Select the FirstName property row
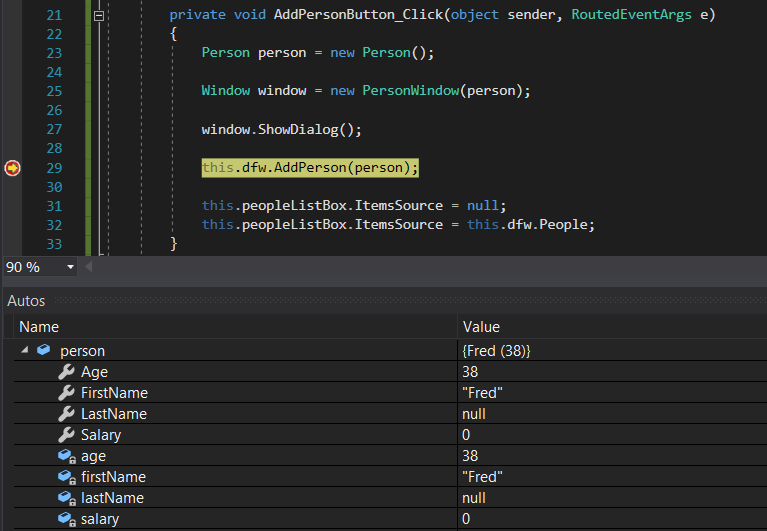 click(x=390, y=393)
